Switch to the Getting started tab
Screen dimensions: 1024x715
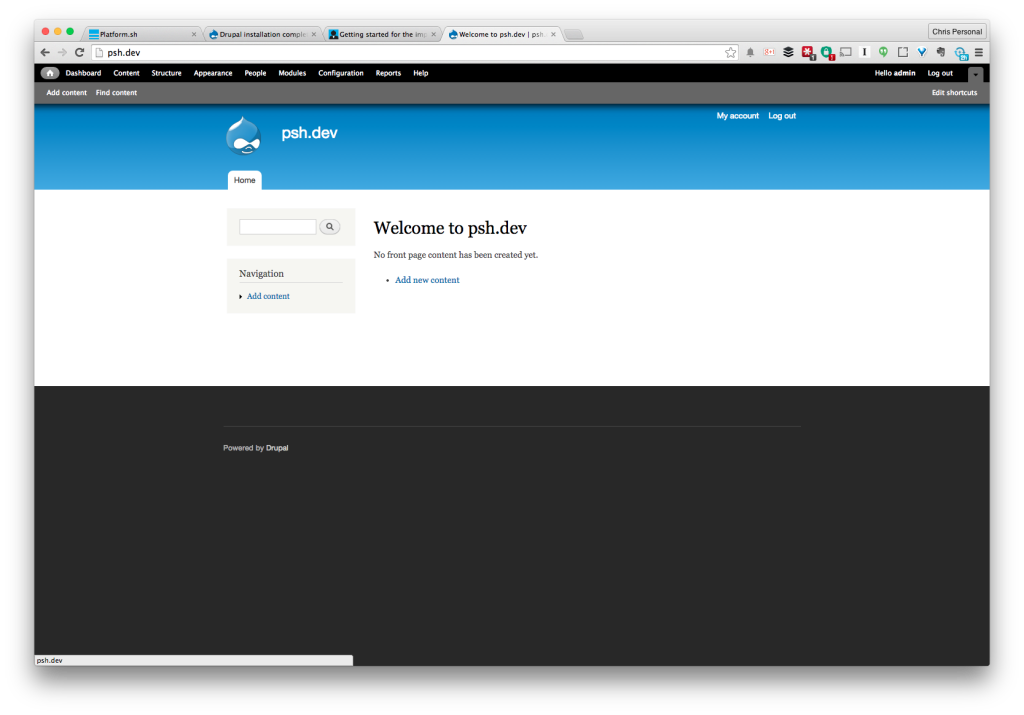381,34
